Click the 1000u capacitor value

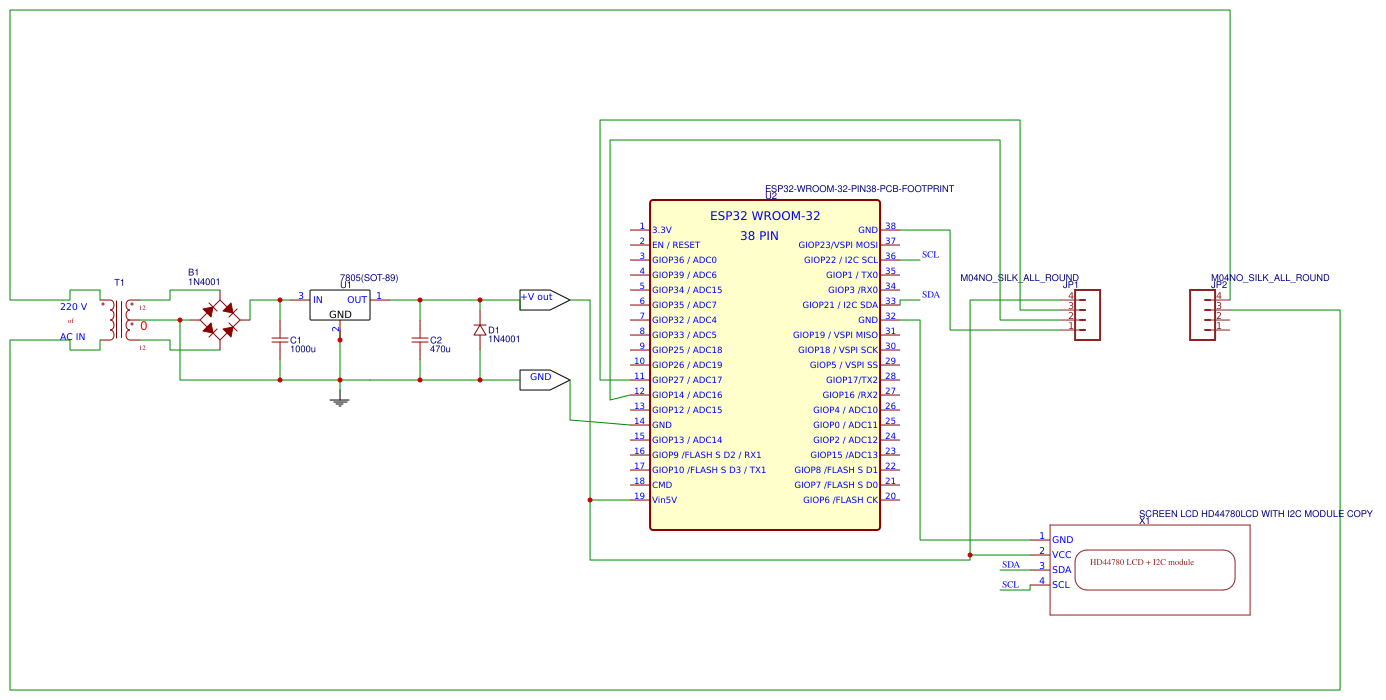point(303,349)
